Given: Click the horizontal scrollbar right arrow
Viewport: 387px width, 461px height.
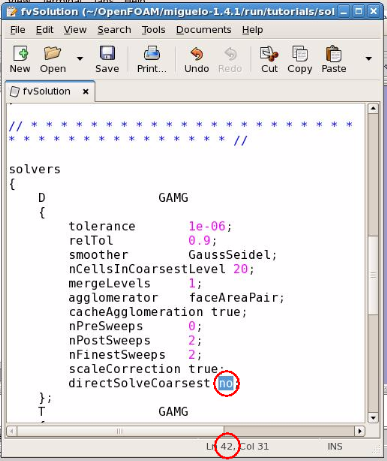Looking at the screenshot, I should pos(360,431).
